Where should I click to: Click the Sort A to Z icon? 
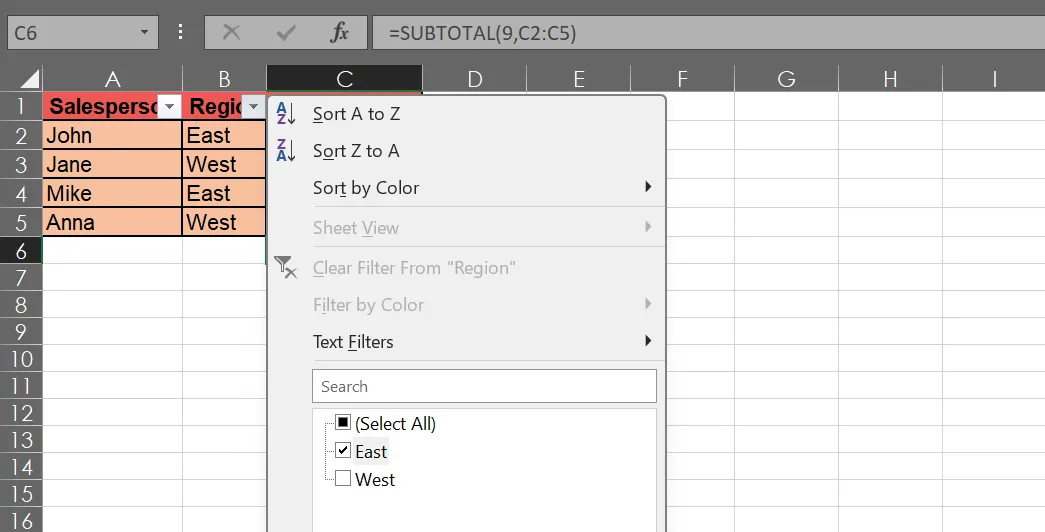[x=286, y=114]
